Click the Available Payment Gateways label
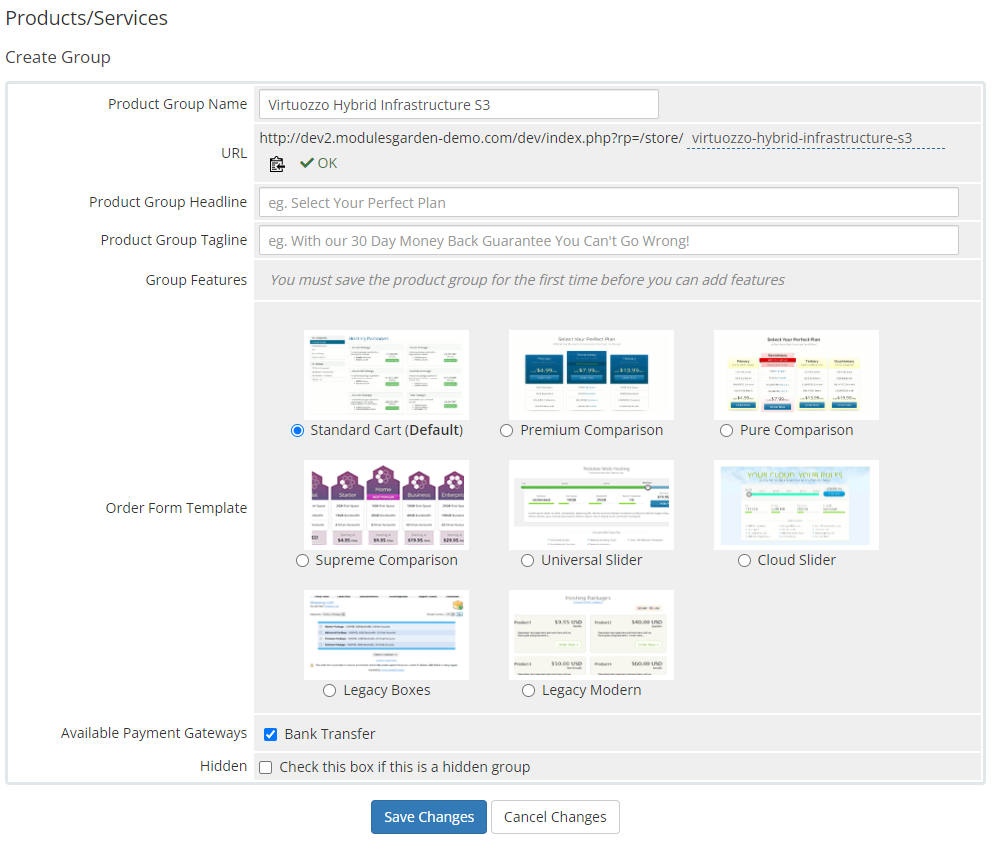This screenshot has height=856, width=995. (x=154, y=734)
